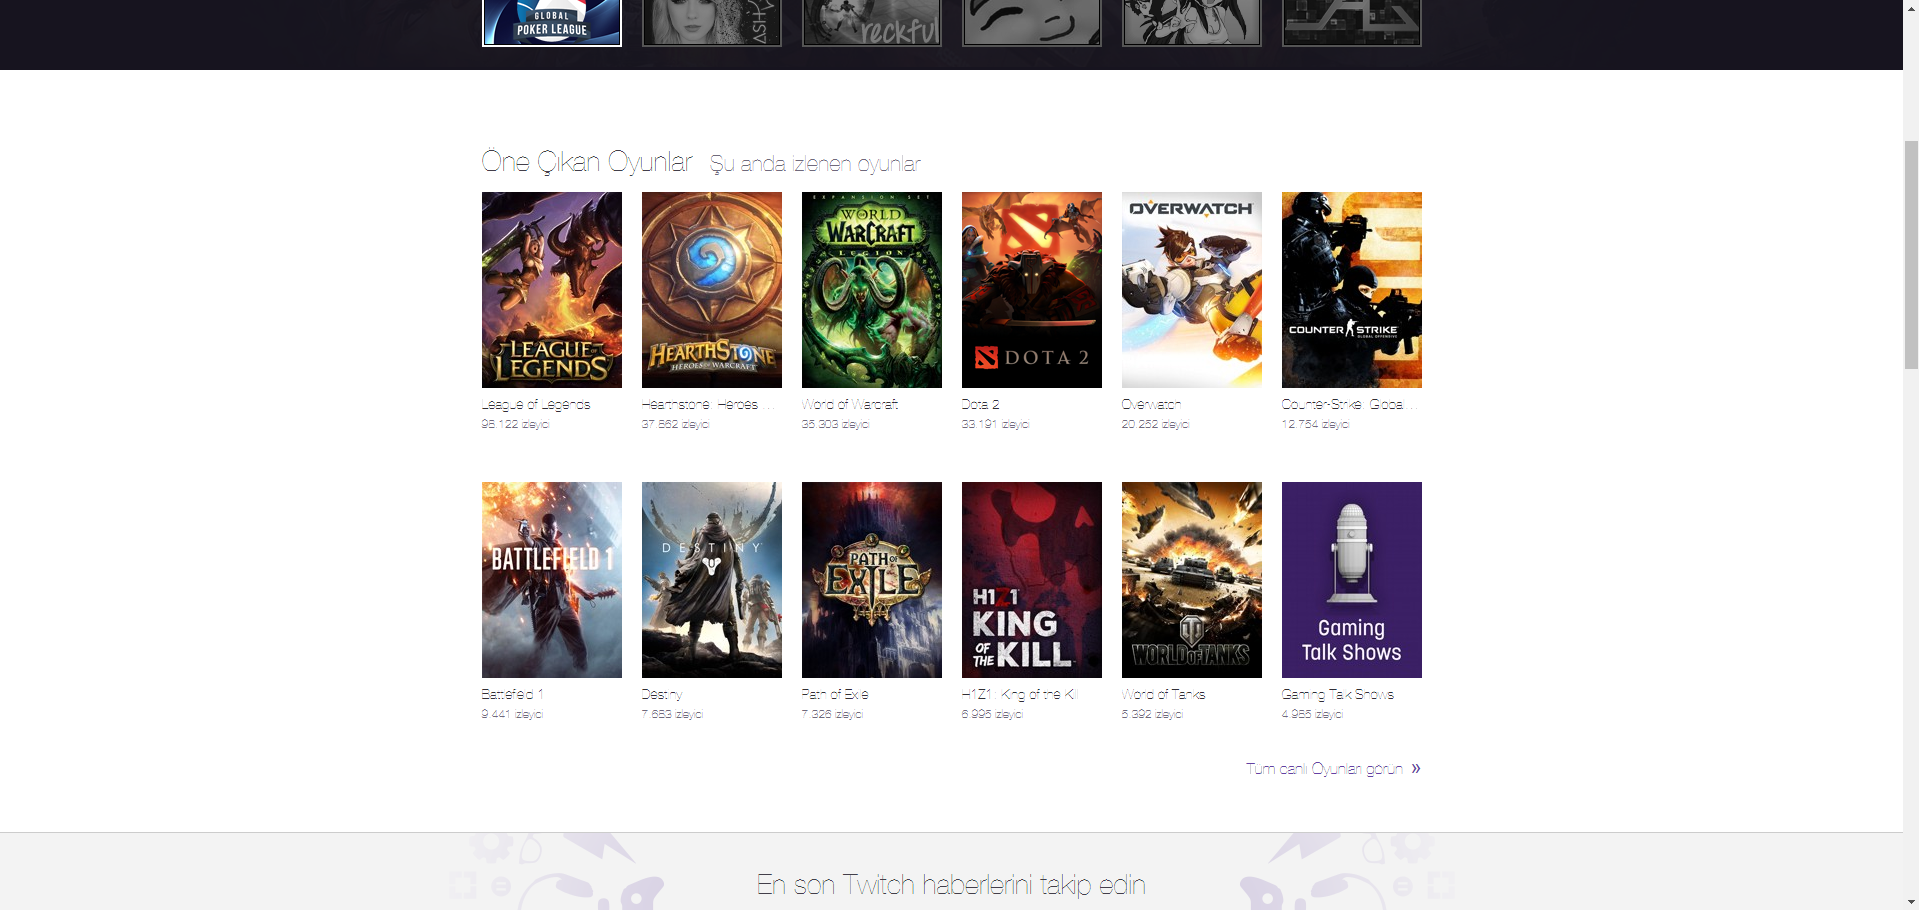The height and width of the screenshot is (910, 1919).
Task: Click the Dota 2 title link
Action: (980, 405)
